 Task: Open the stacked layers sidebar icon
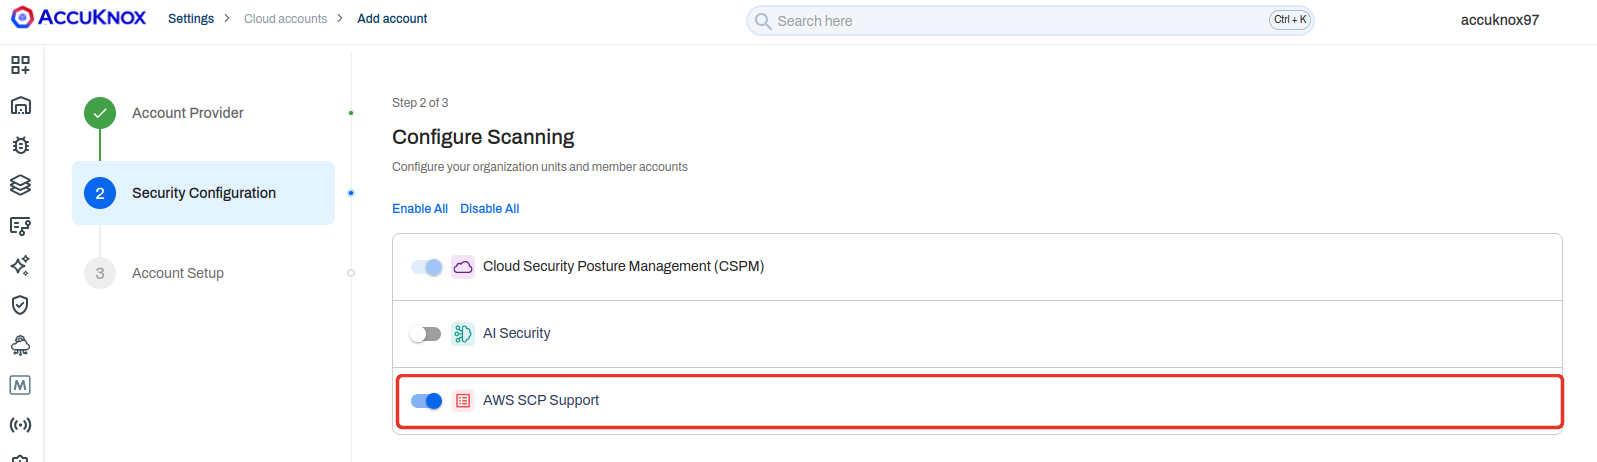coord(20,185)
